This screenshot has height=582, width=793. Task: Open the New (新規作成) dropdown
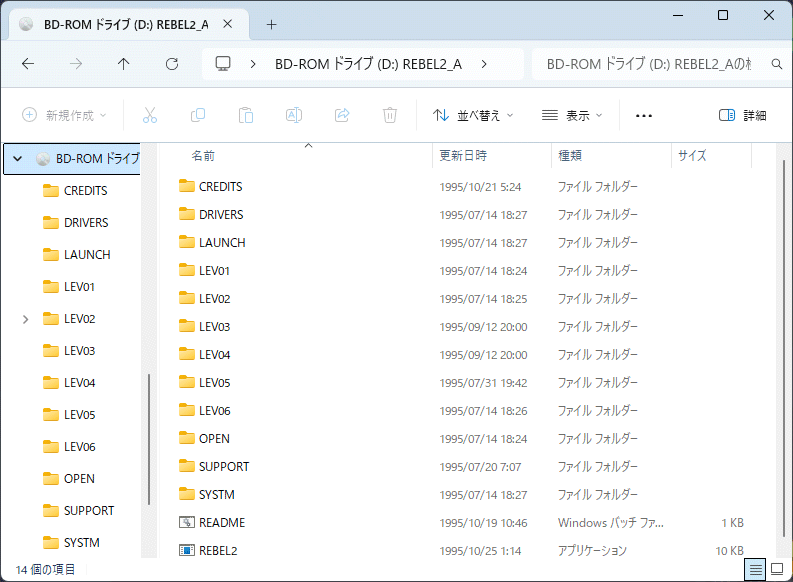click(64, 115)
